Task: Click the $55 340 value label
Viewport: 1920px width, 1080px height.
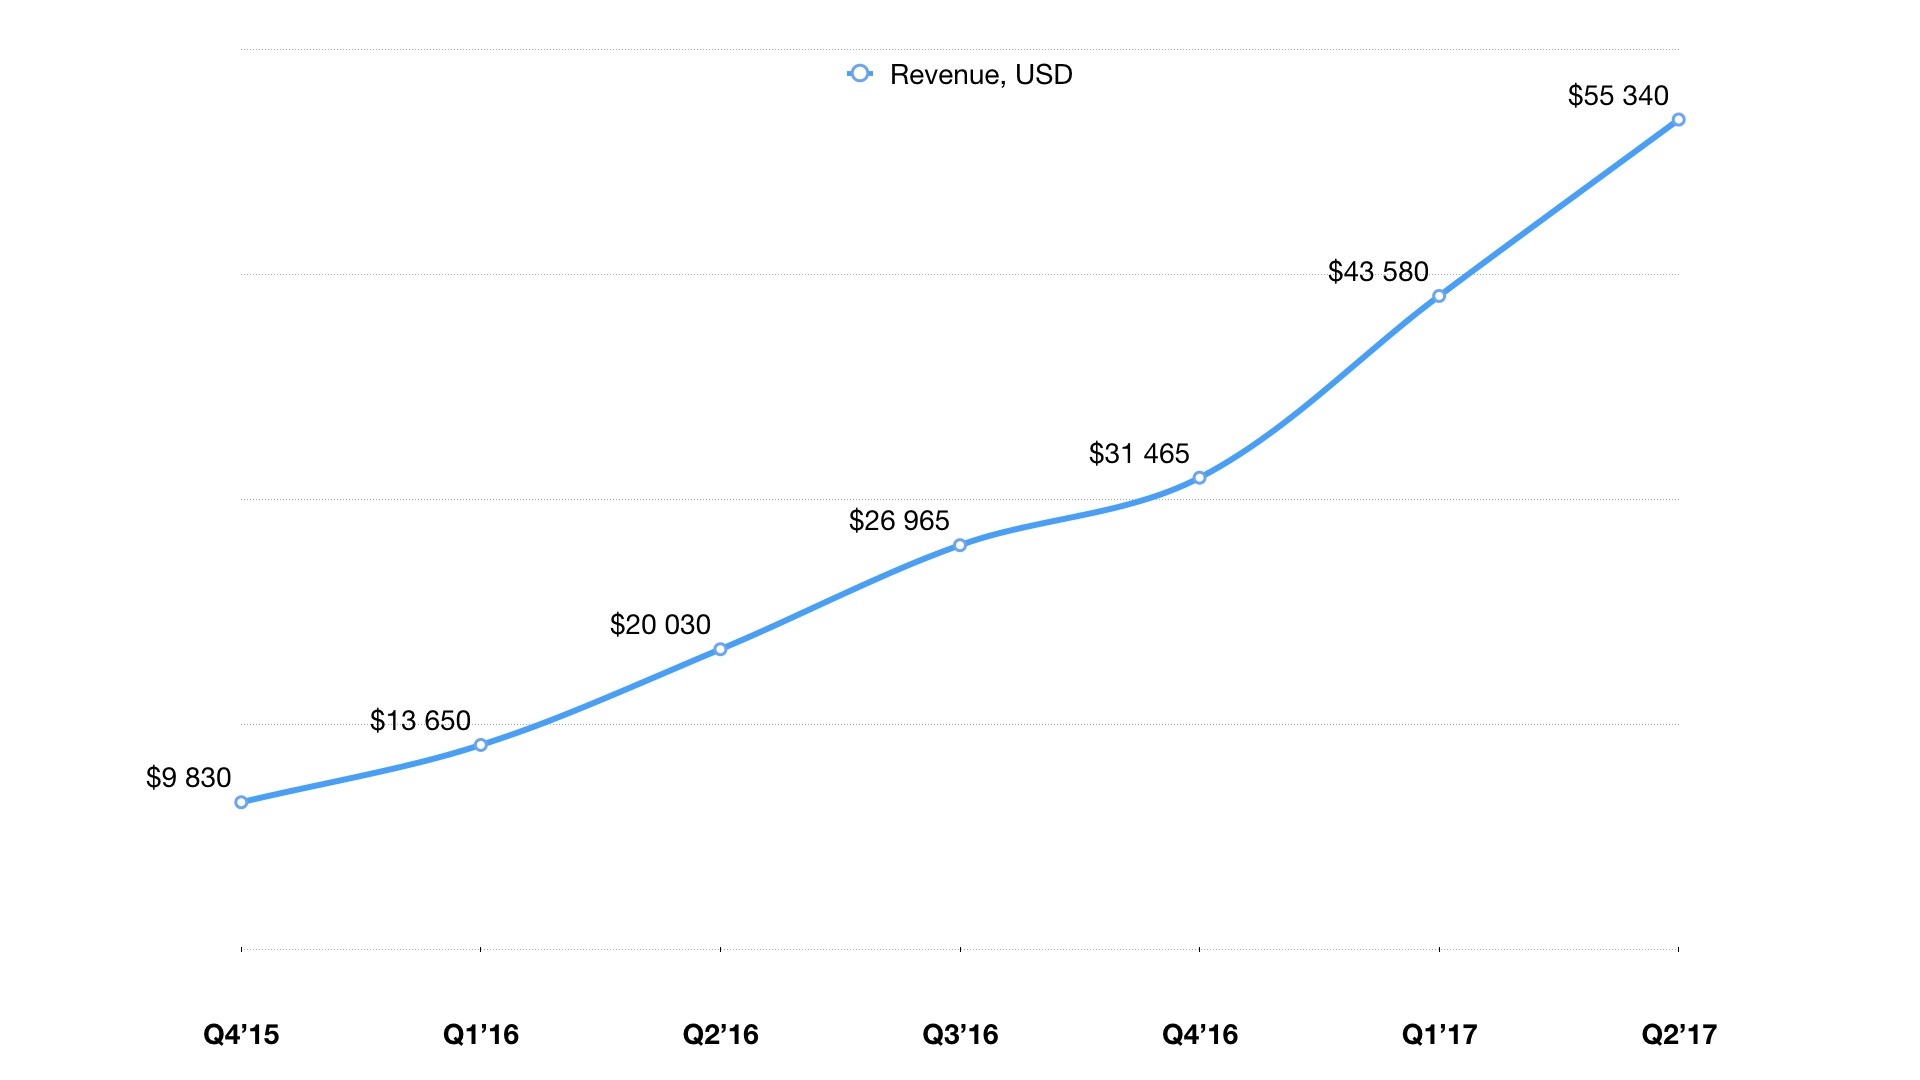Action: point(1618,96)
